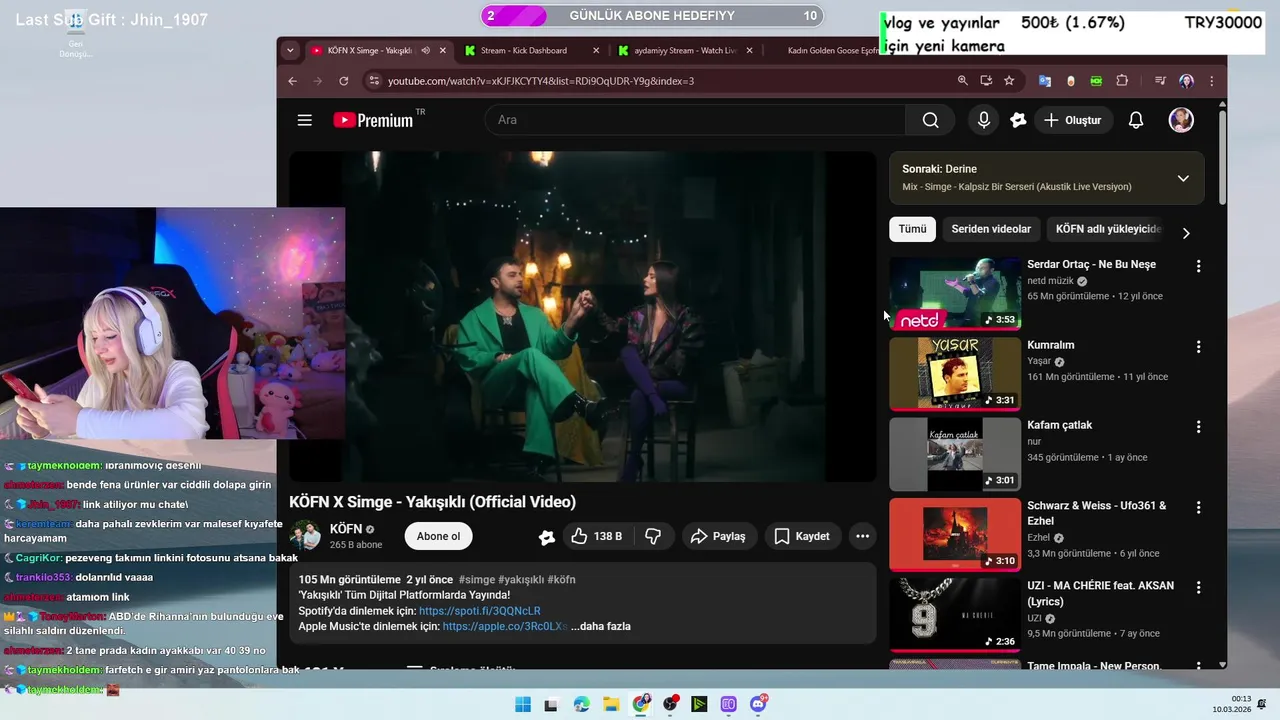The image size is (1280, 720).
Task: Open the YouTube hamburger guide menu
Action: (x=305, y=120)
